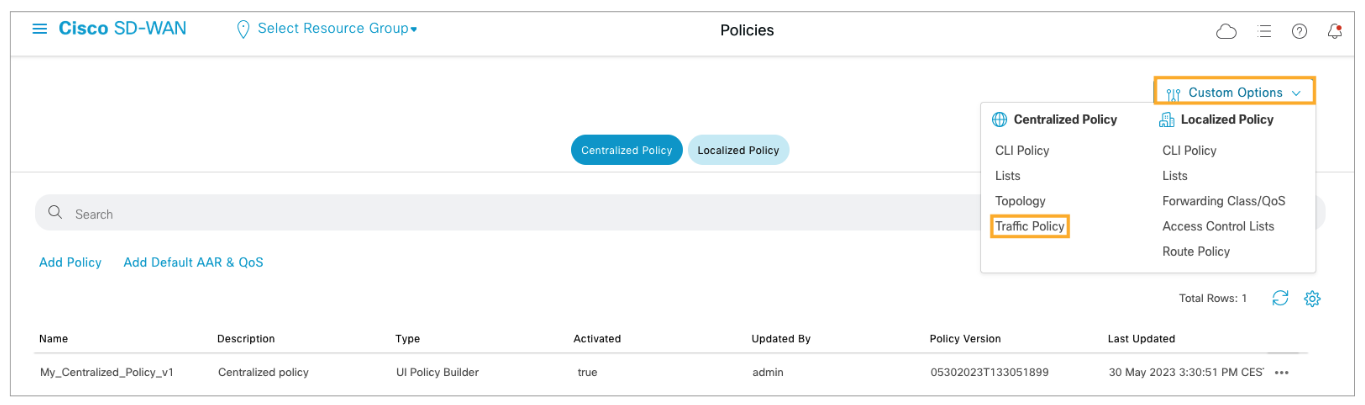Click the search magnifier icon
Viewport: 1365px width, 405px height.
pos(56,213)
